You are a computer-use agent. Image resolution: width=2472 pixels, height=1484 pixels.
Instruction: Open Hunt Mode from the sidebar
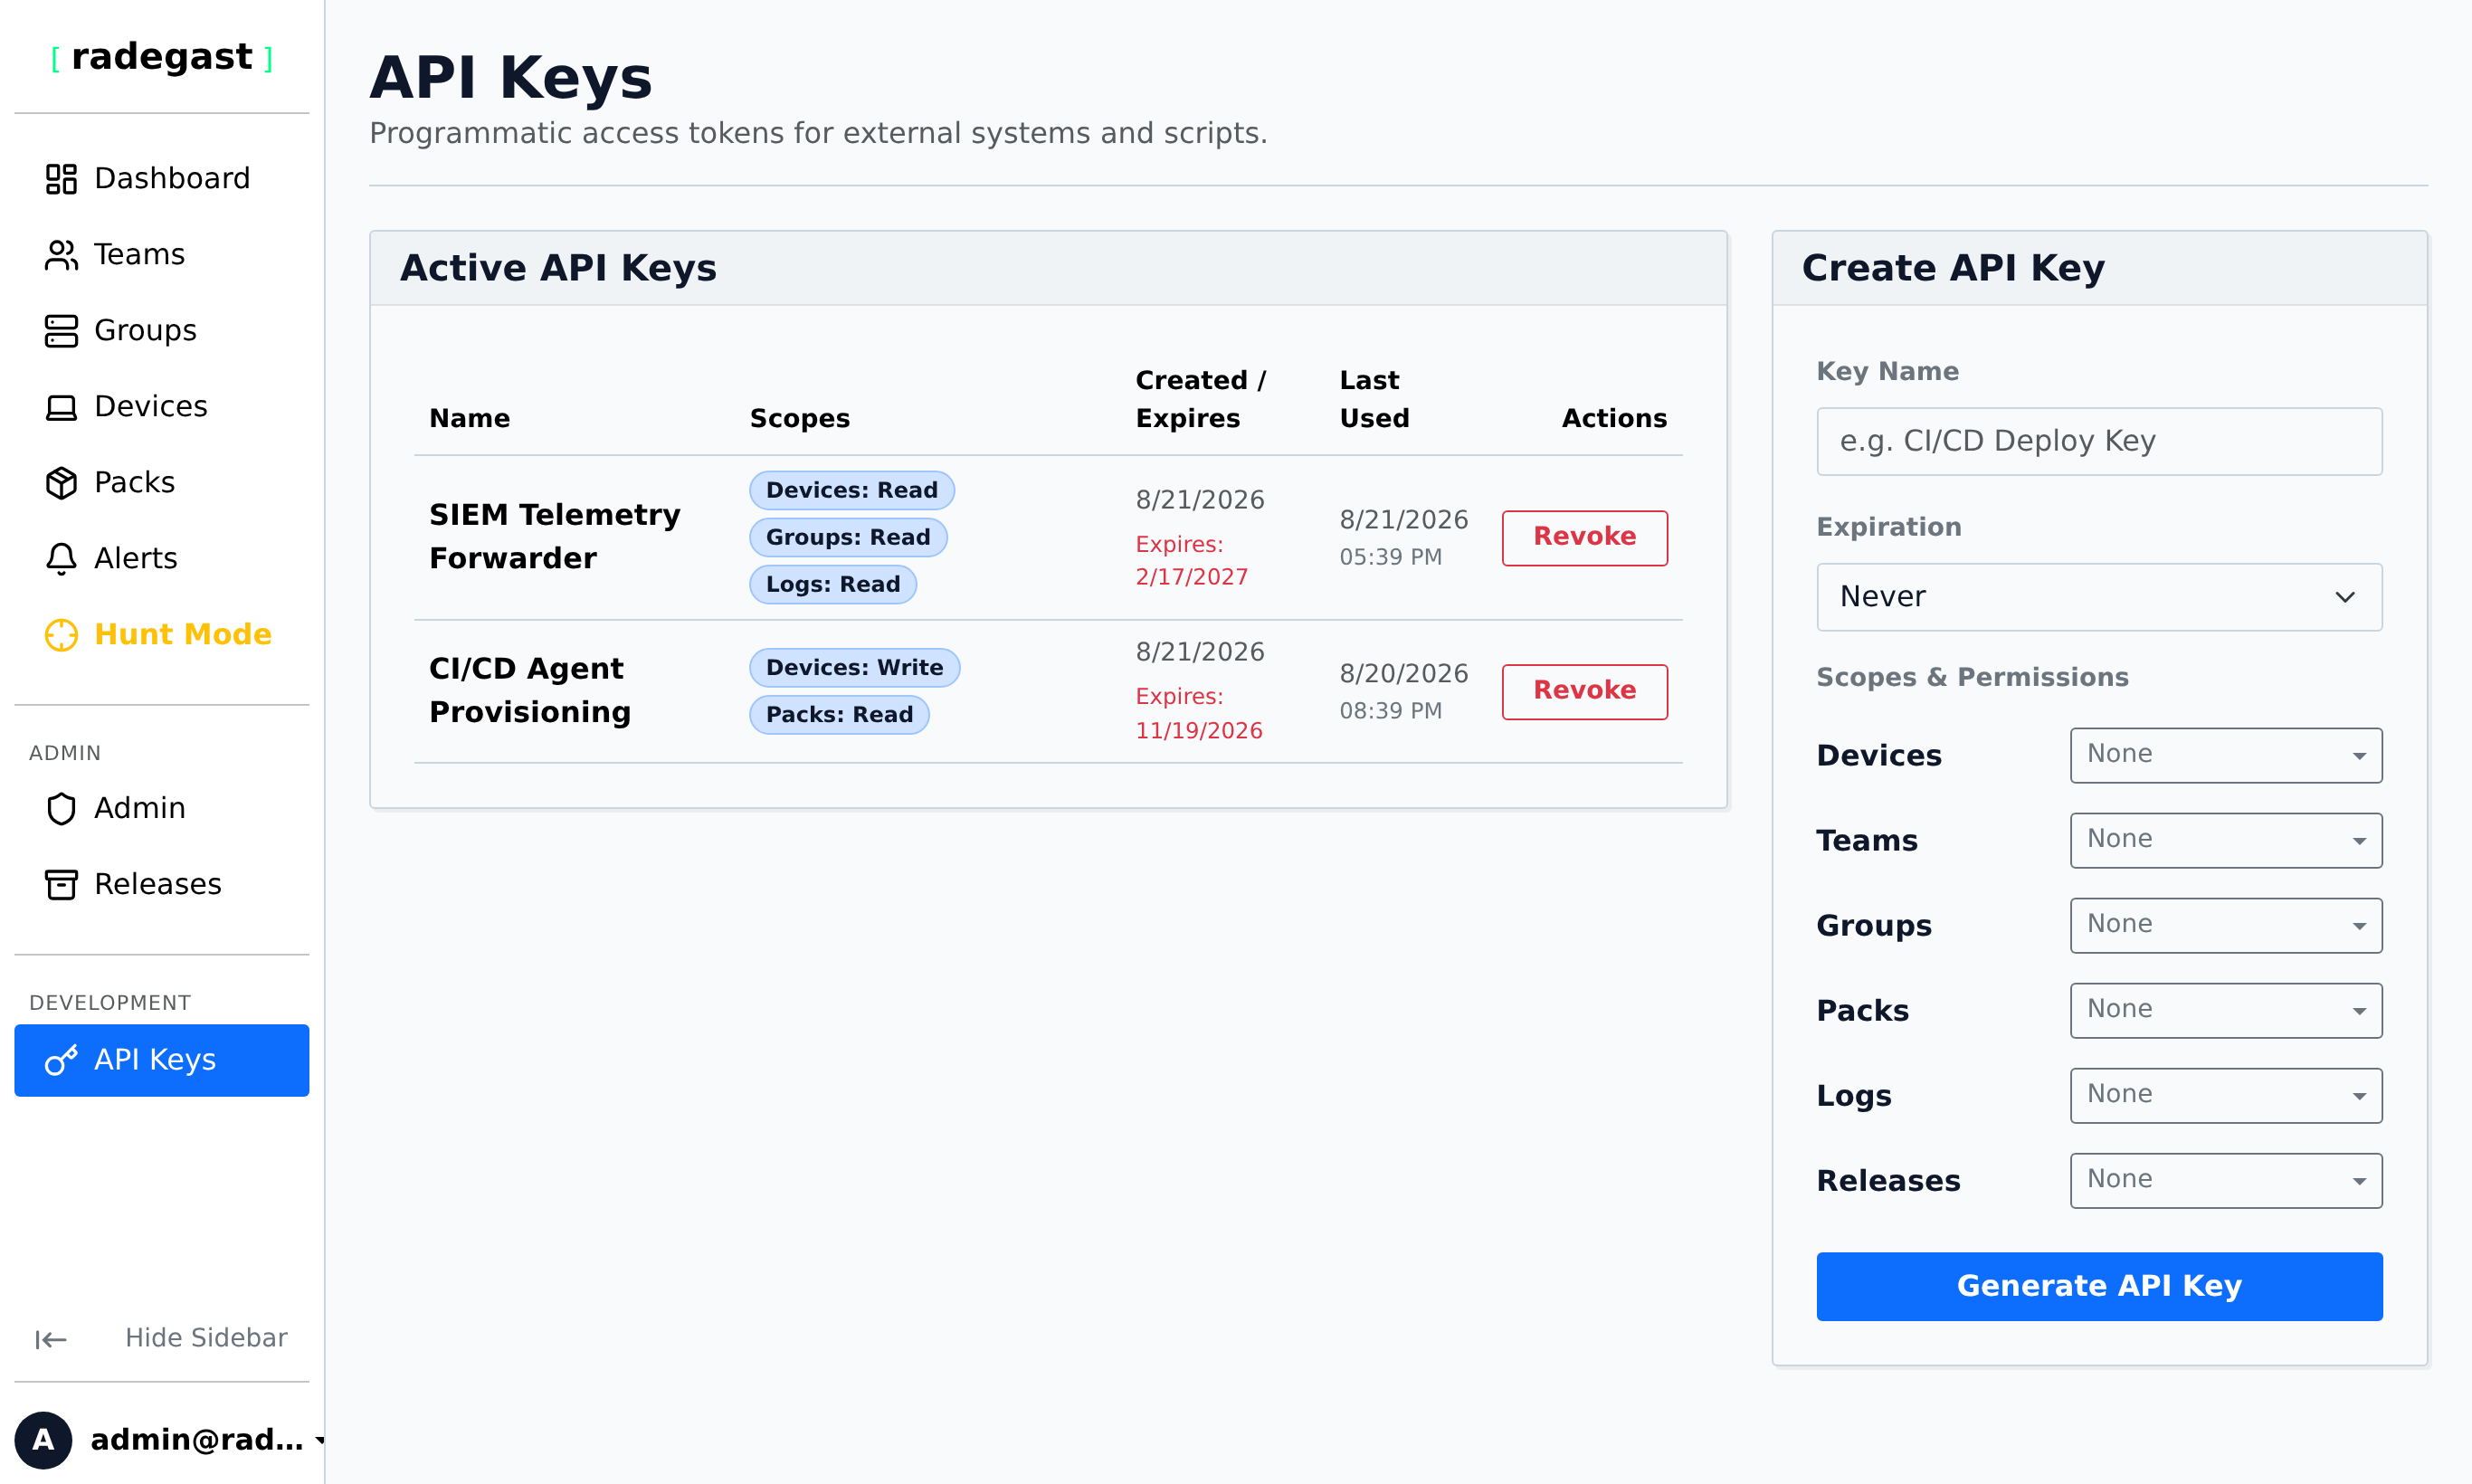pyautogui.click(x=161, y=635)
